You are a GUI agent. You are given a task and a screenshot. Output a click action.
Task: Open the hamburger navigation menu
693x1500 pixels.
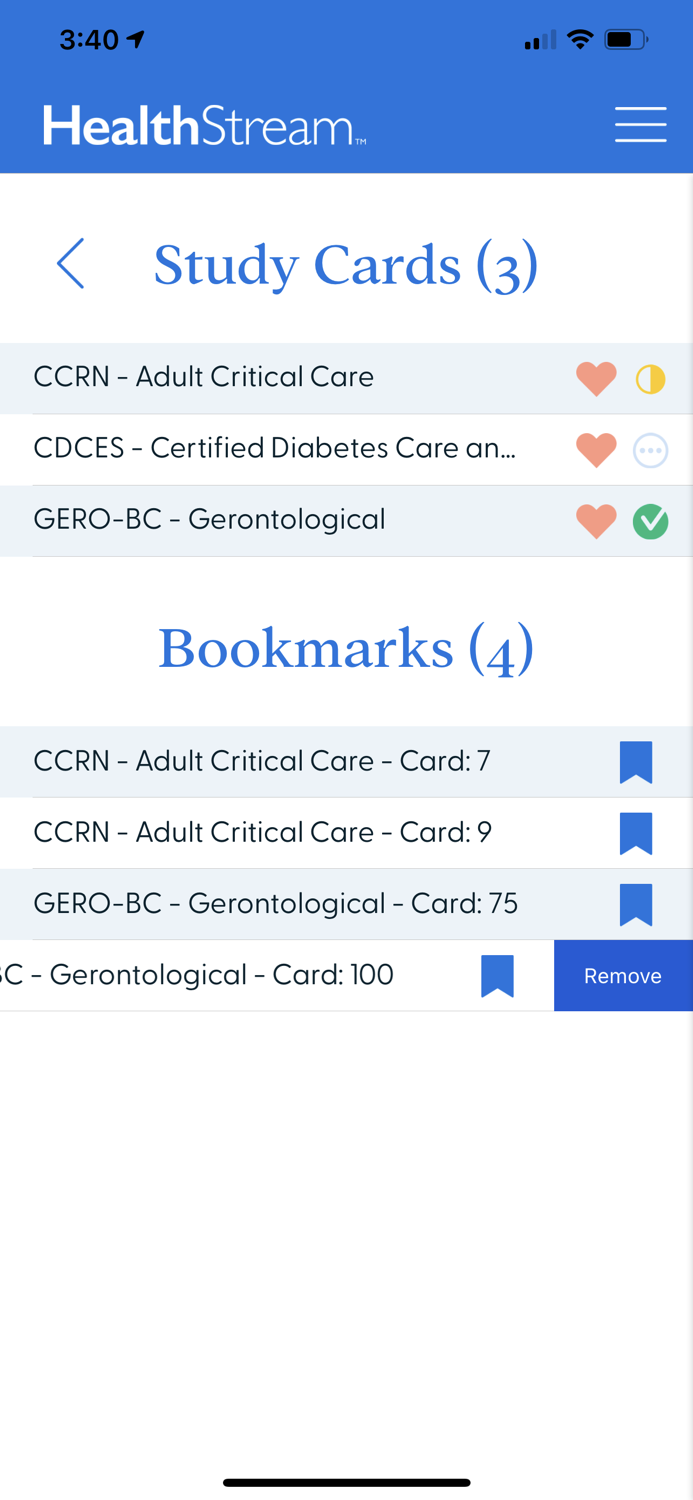pyautogui.click(x=640, y=124)
